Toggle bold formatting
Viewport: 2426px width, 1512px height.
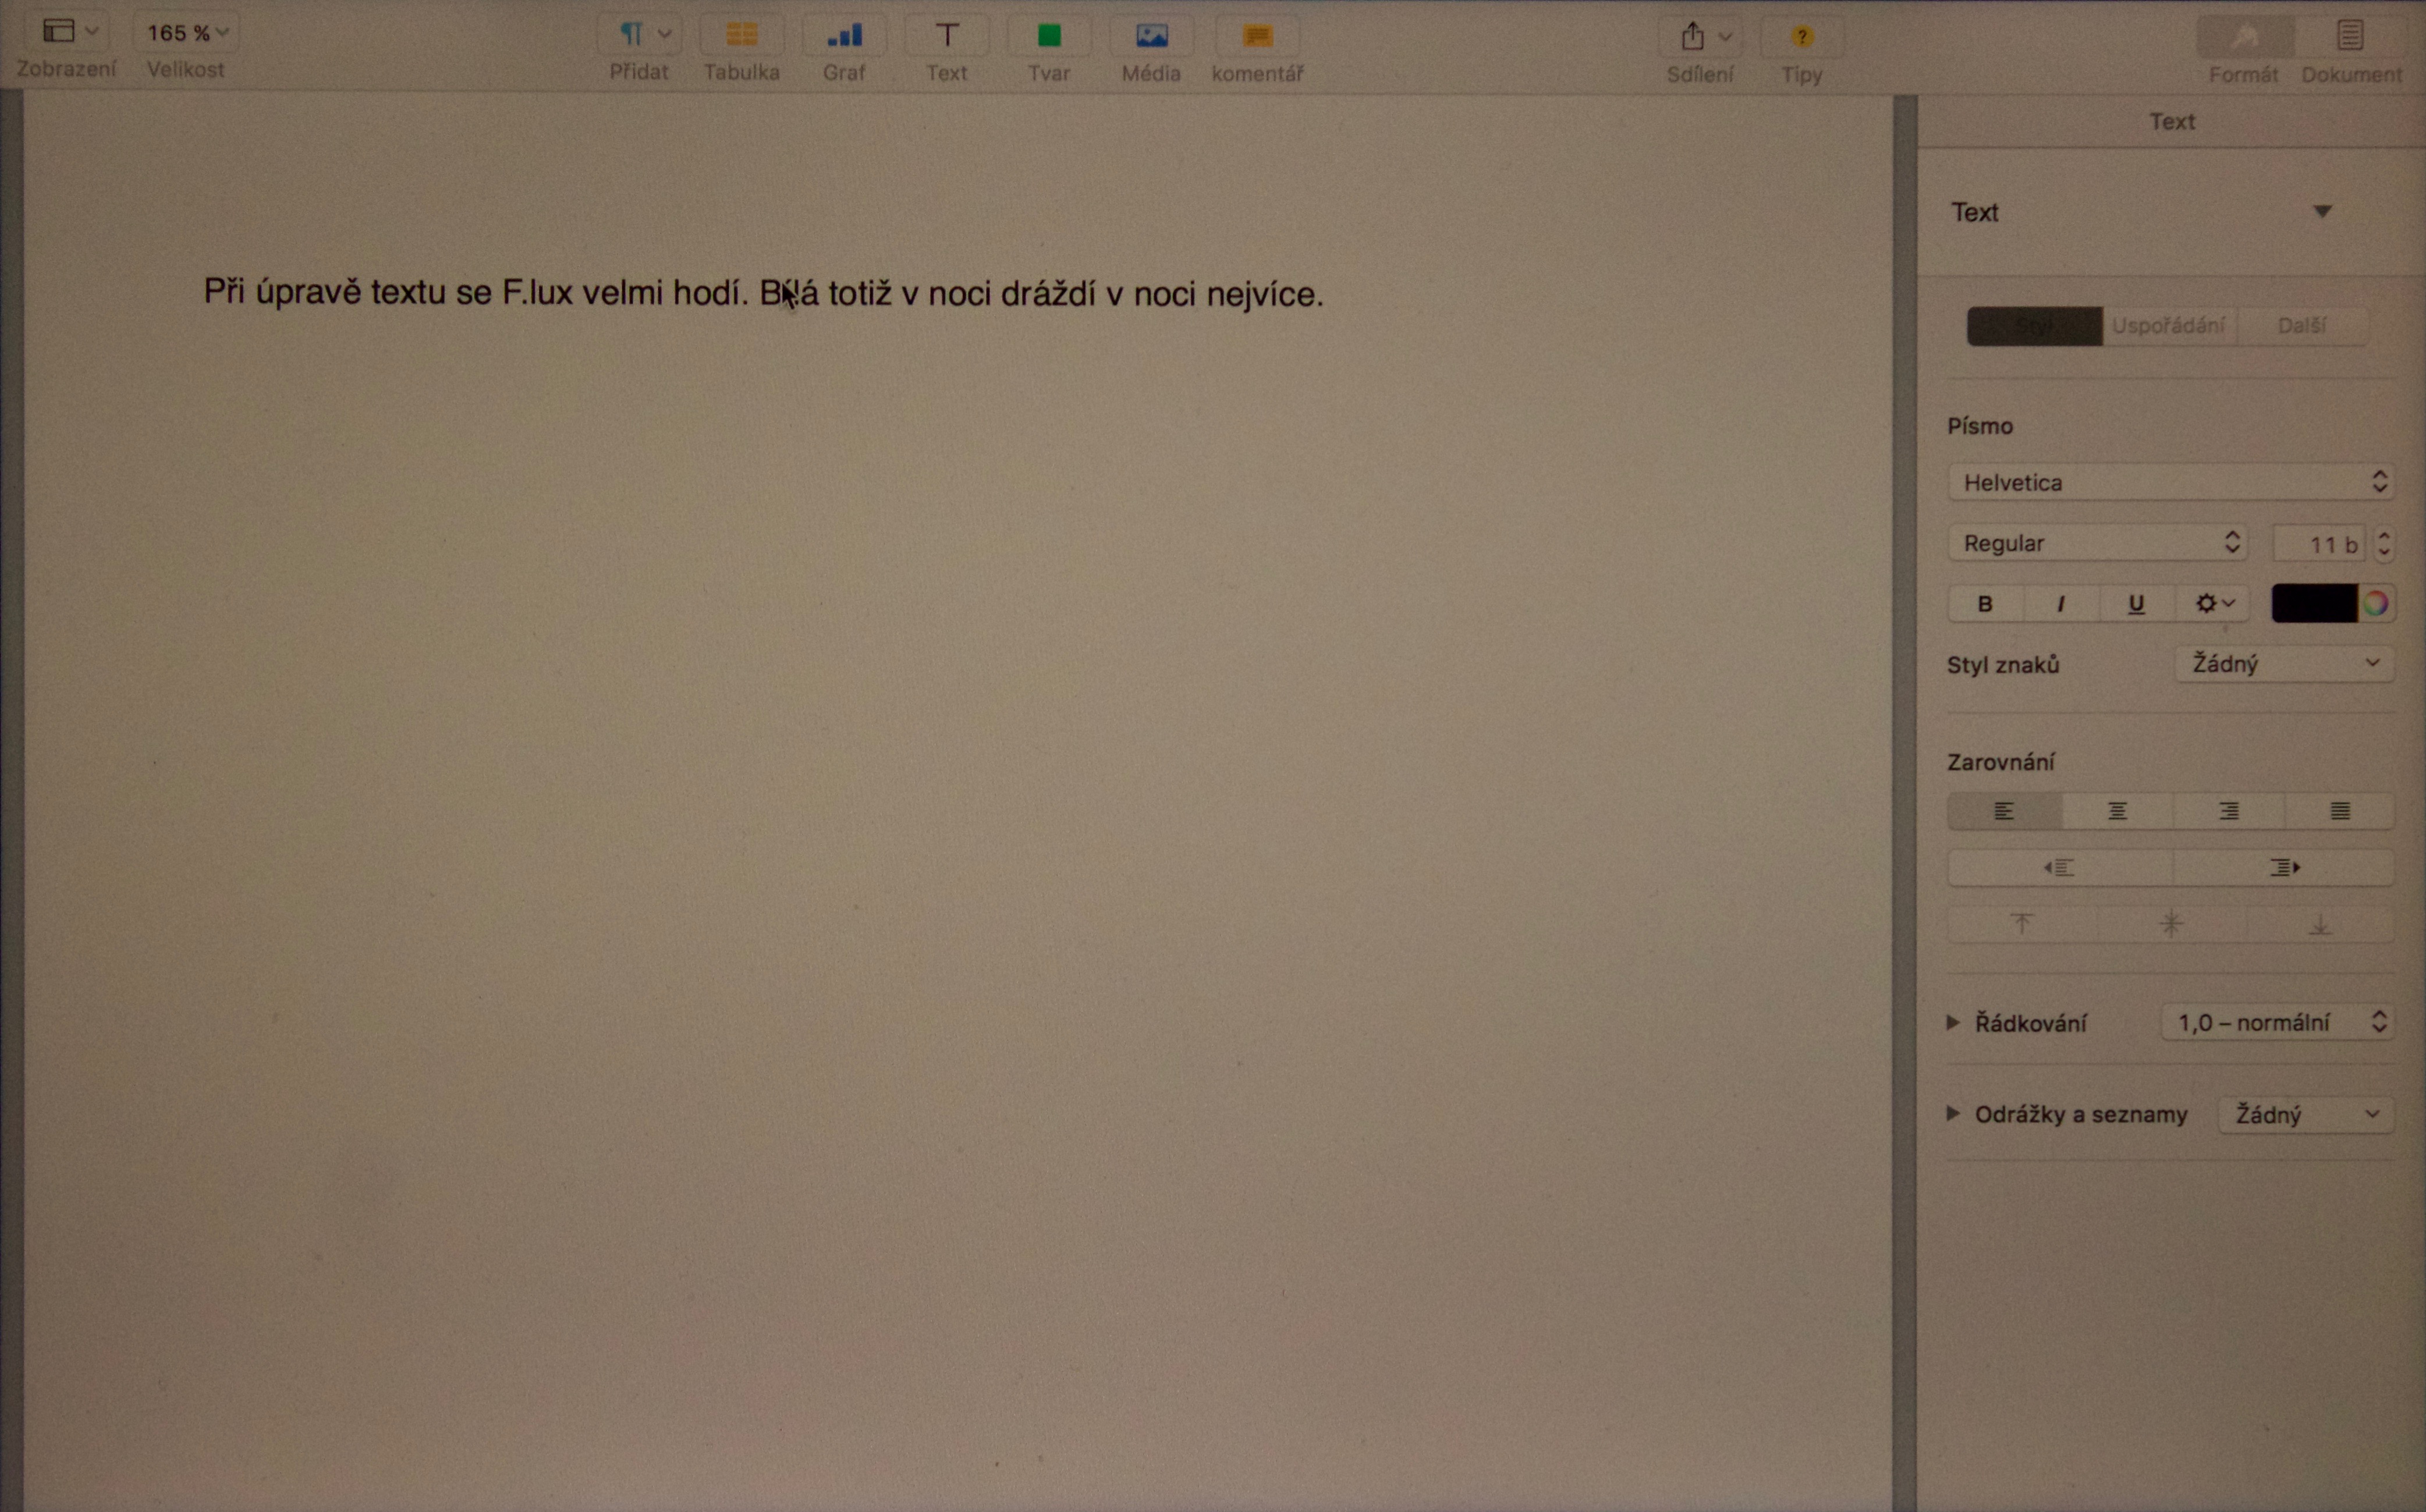[x=1985, y=603]
